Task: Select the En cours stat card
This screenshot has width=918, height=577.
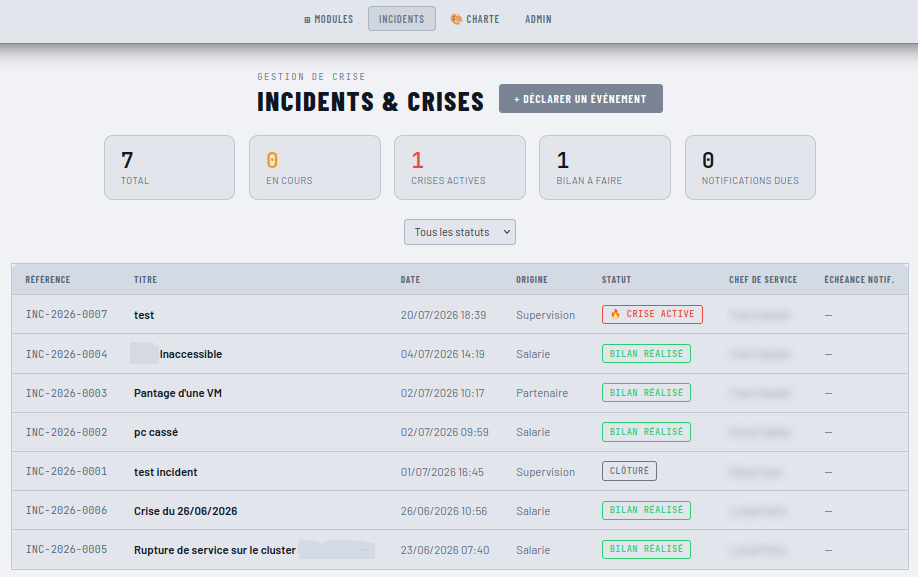Action: (x=315, y=167)
